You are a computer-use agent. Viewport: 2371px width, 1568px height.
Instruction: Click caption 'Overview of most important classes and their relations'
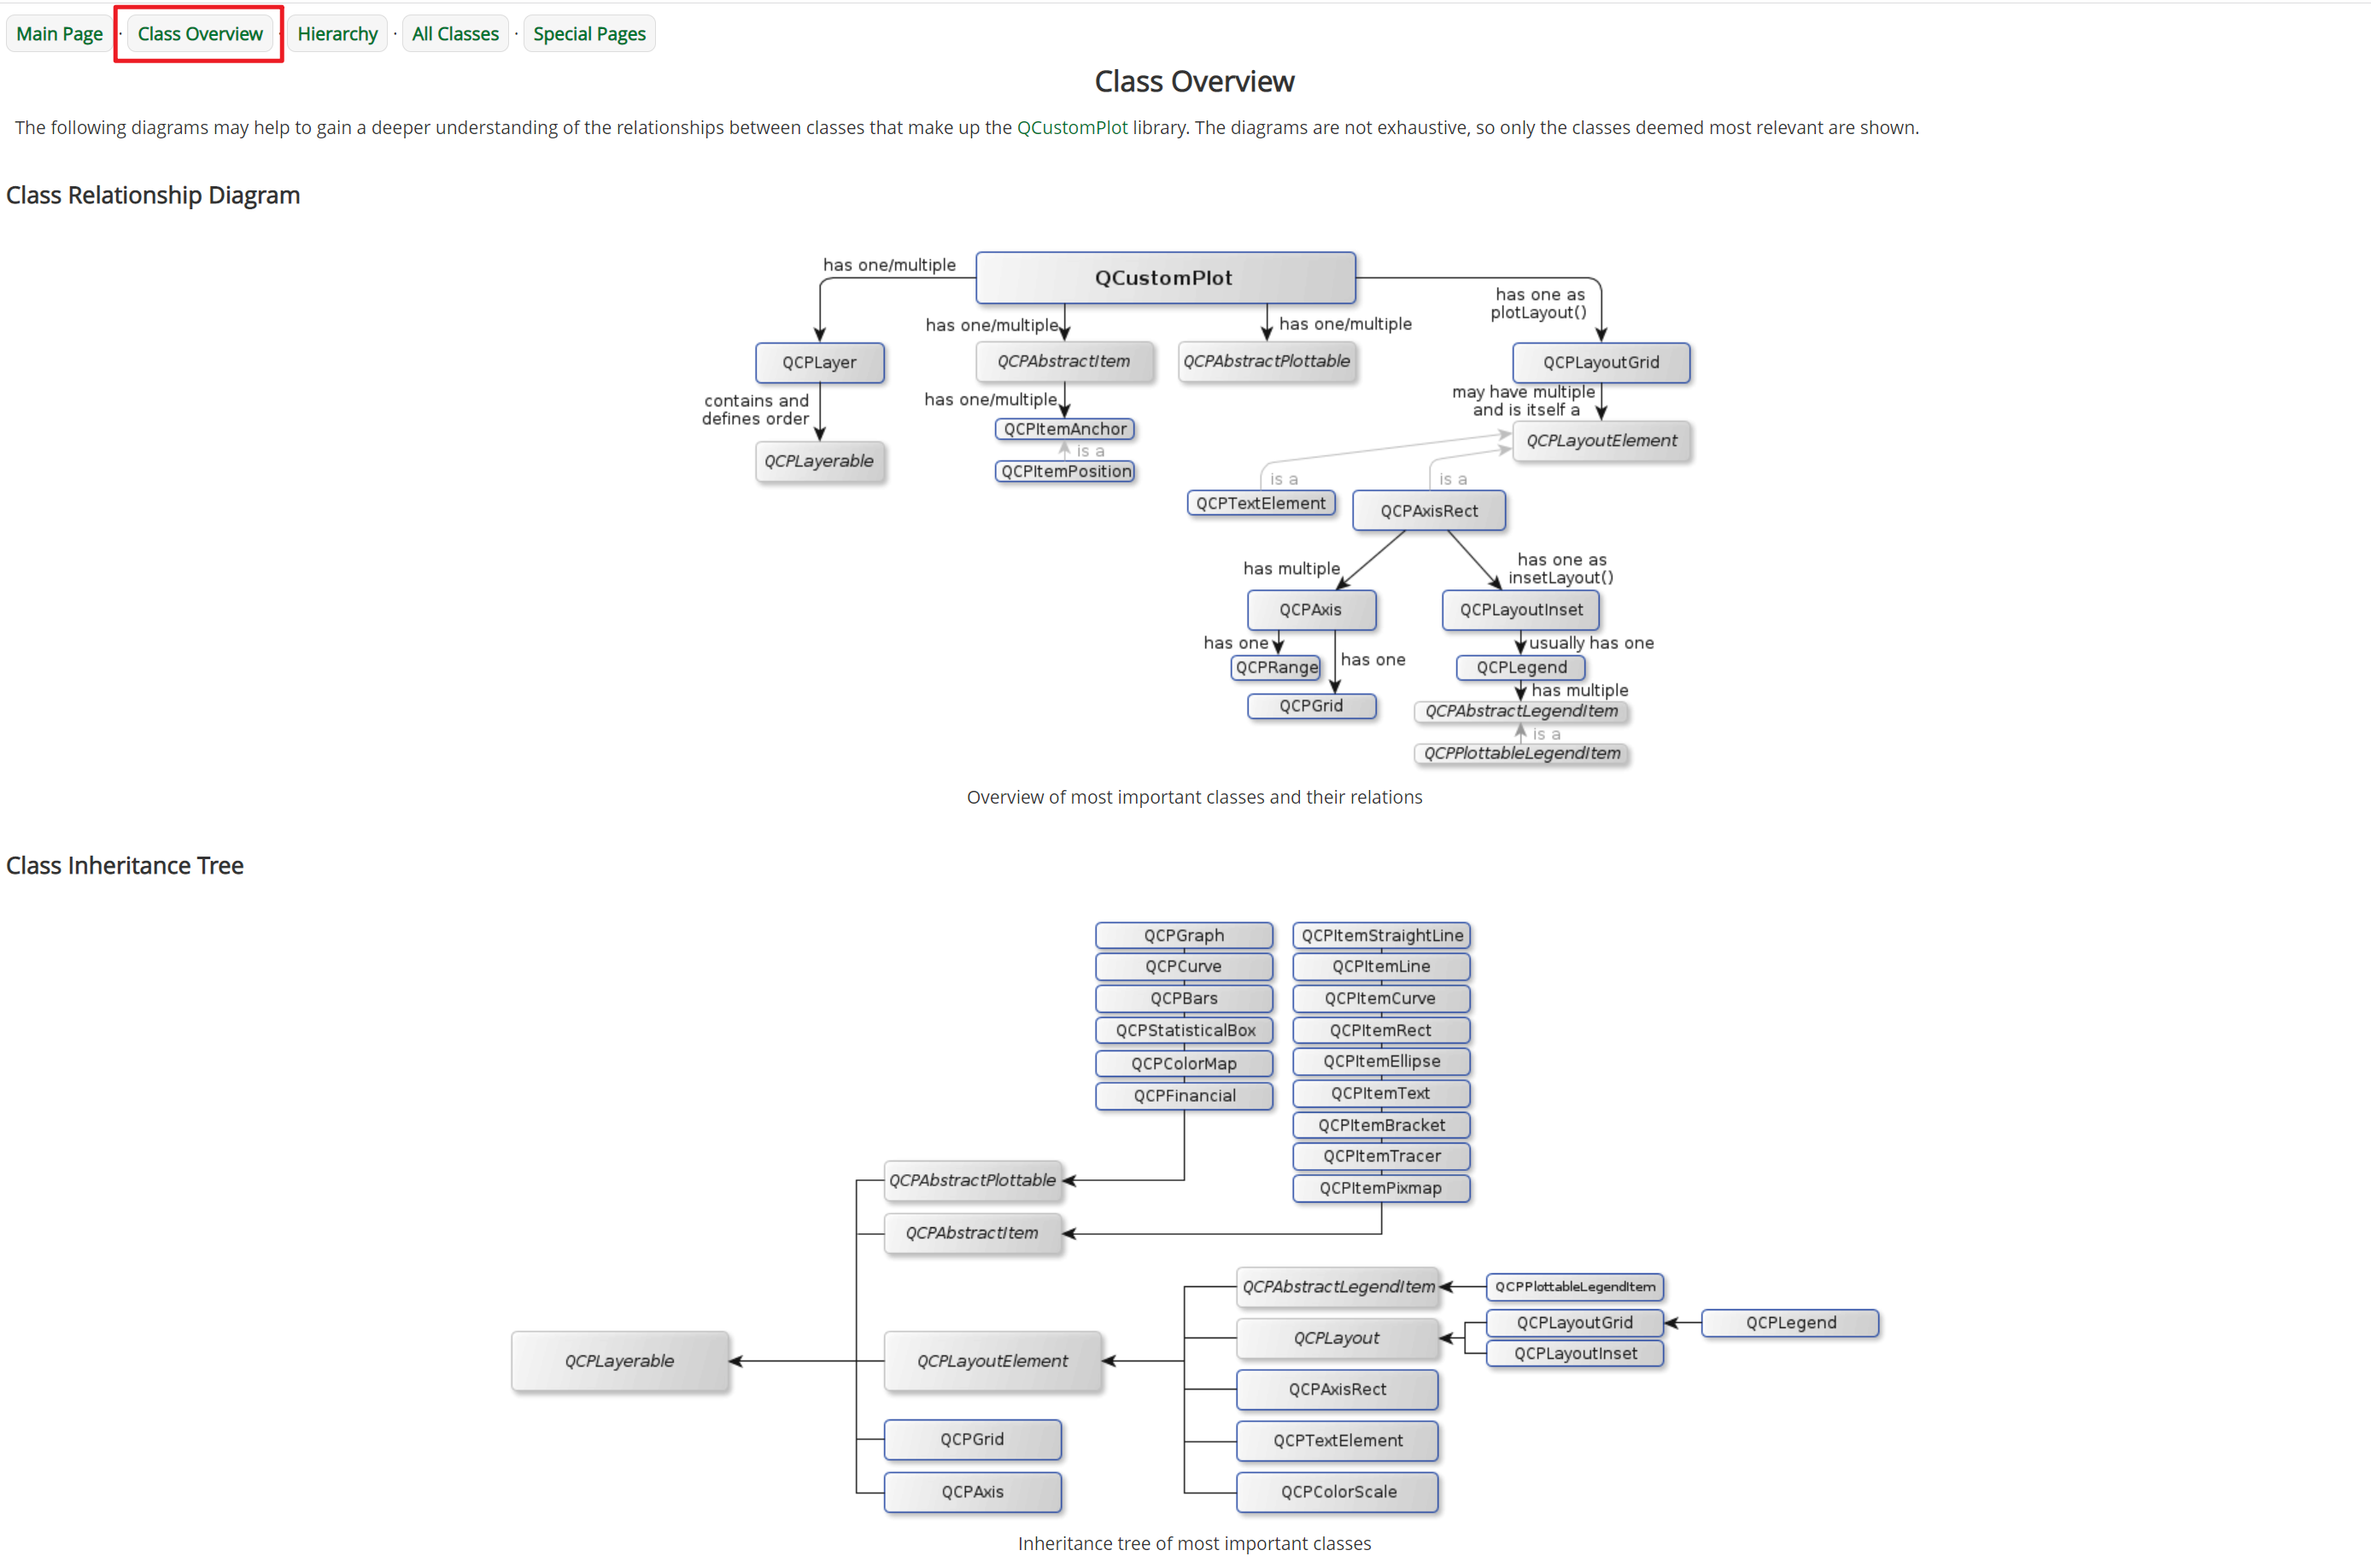point(1194,797)
